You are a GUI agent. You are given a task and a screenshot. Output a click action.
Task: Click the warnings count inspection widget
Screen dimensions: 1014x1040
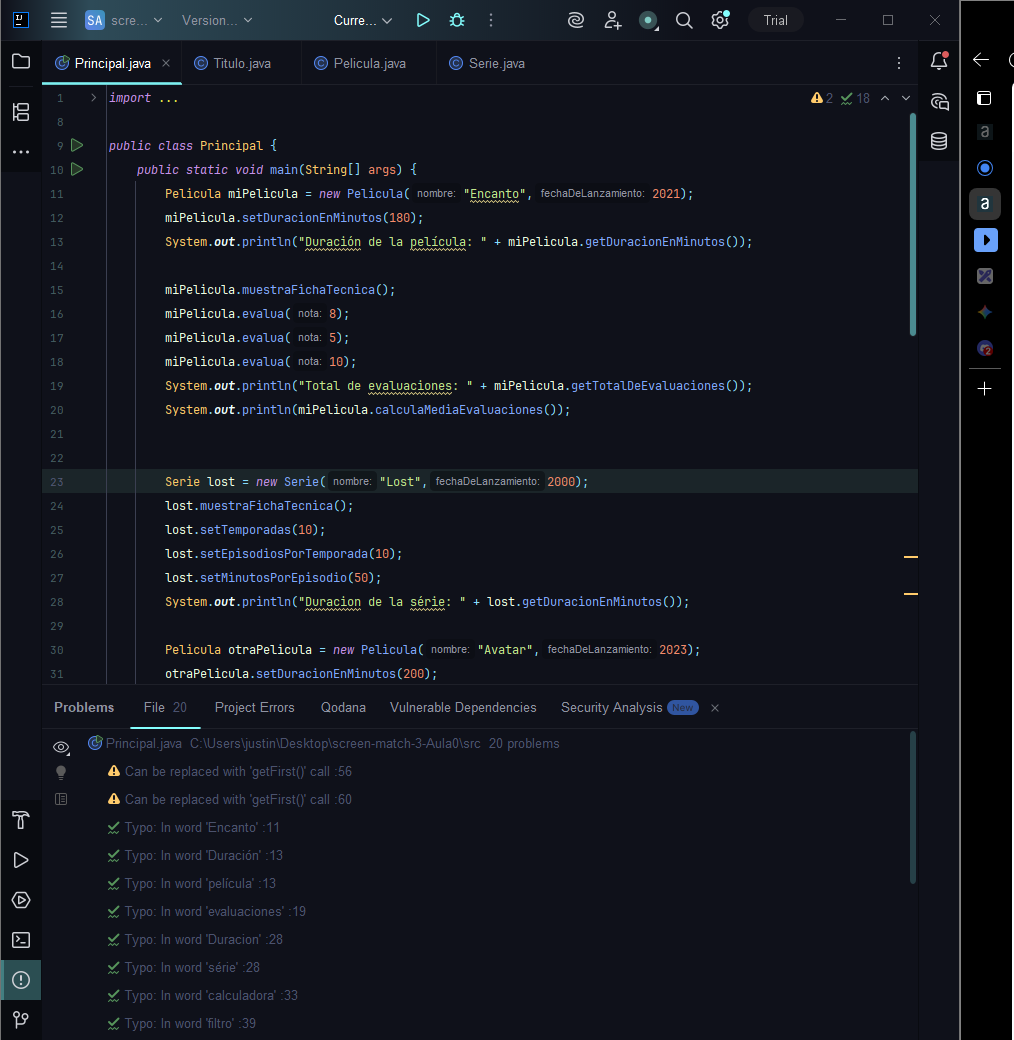tap(822, 98)
